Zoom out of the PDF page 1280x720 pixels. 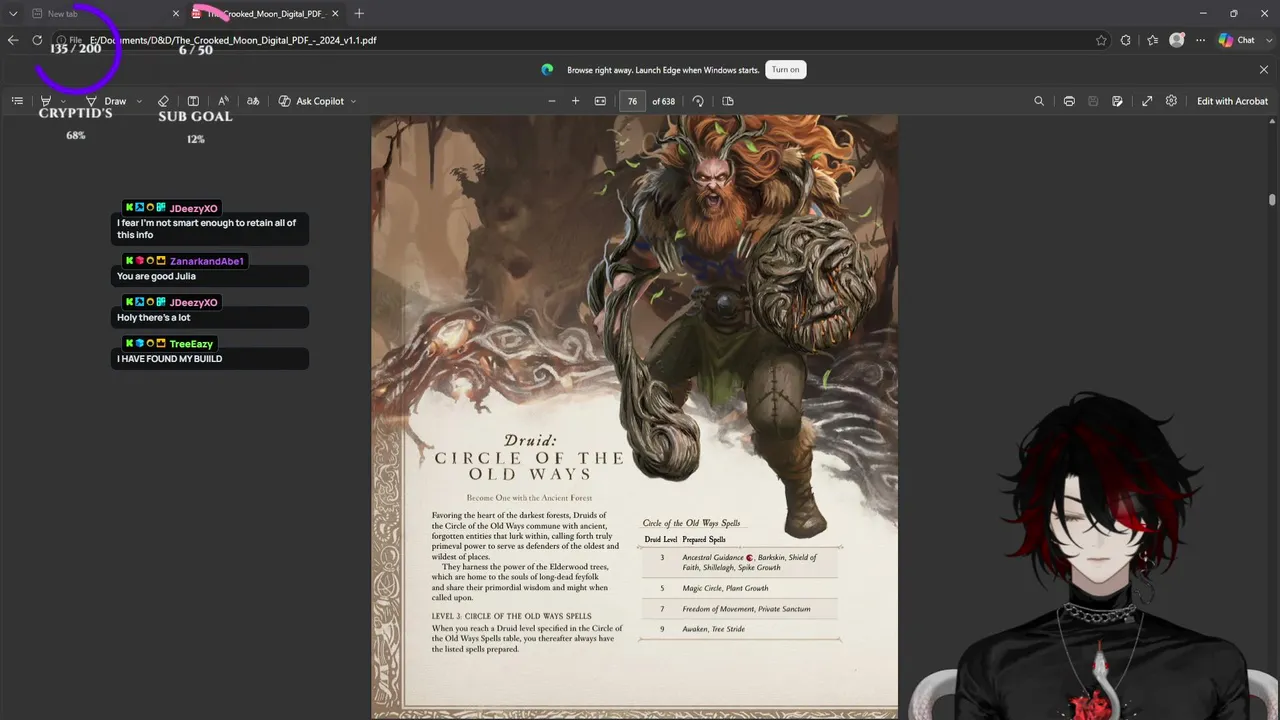pyautogui.click(x=551, y=101)
